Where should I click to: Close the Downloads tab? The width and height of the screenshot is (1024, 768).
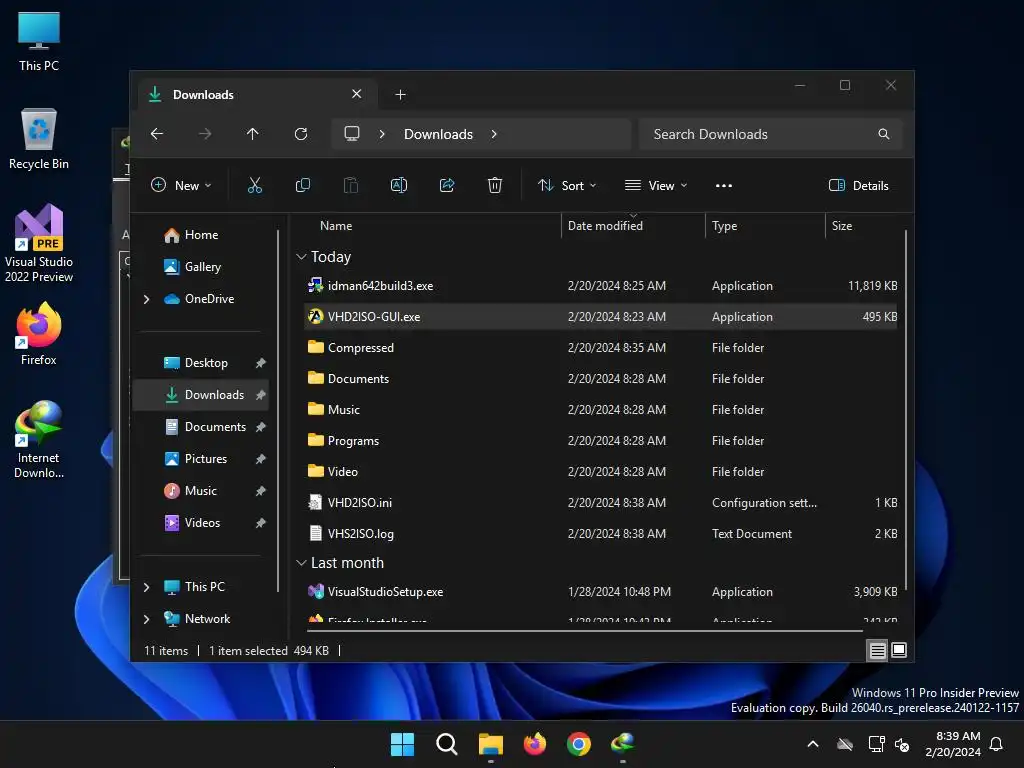point(357,94)
